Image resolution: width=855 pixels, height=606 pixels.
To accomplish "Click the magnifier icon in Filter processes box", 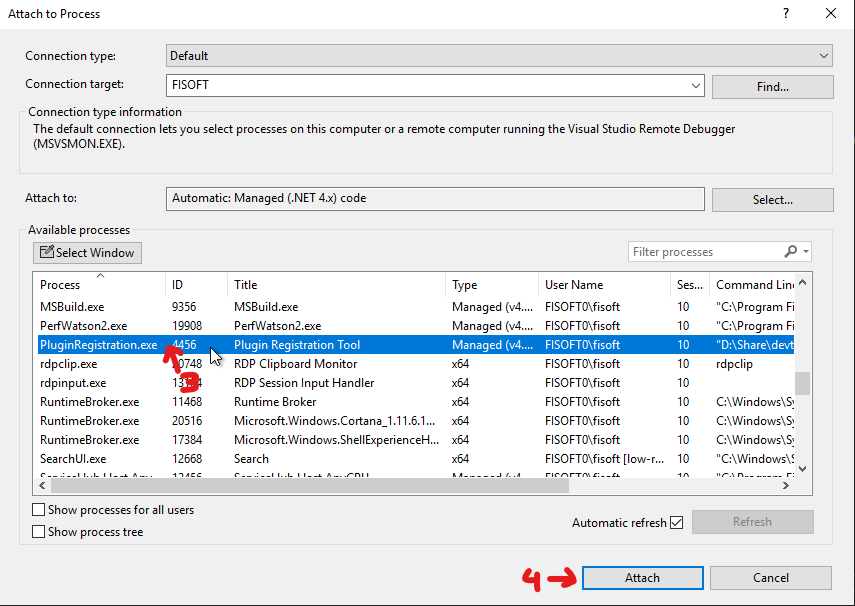I will 790,251.
